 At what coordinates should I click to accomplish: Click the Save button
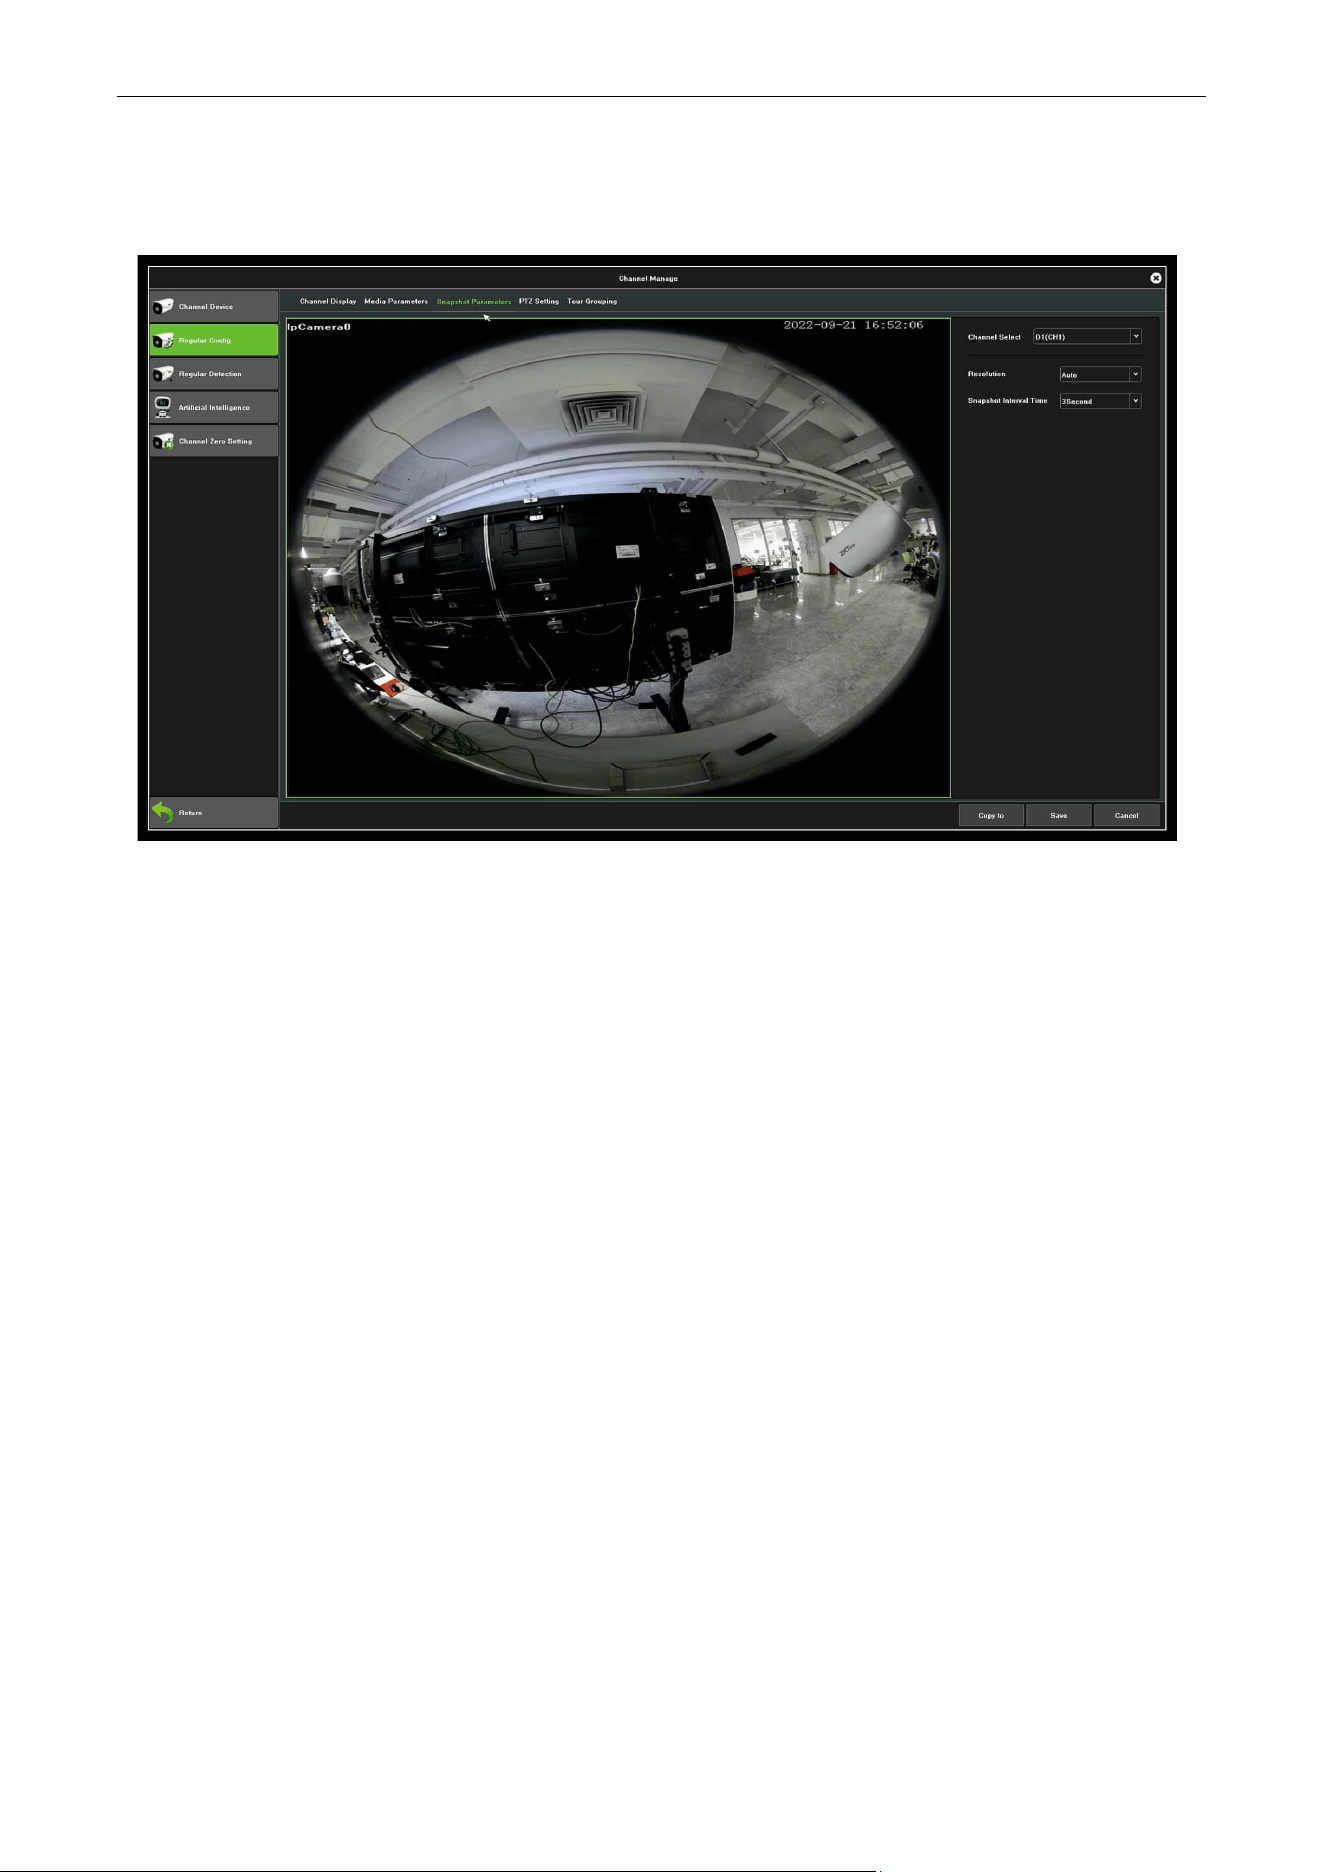coord(1059,815)
